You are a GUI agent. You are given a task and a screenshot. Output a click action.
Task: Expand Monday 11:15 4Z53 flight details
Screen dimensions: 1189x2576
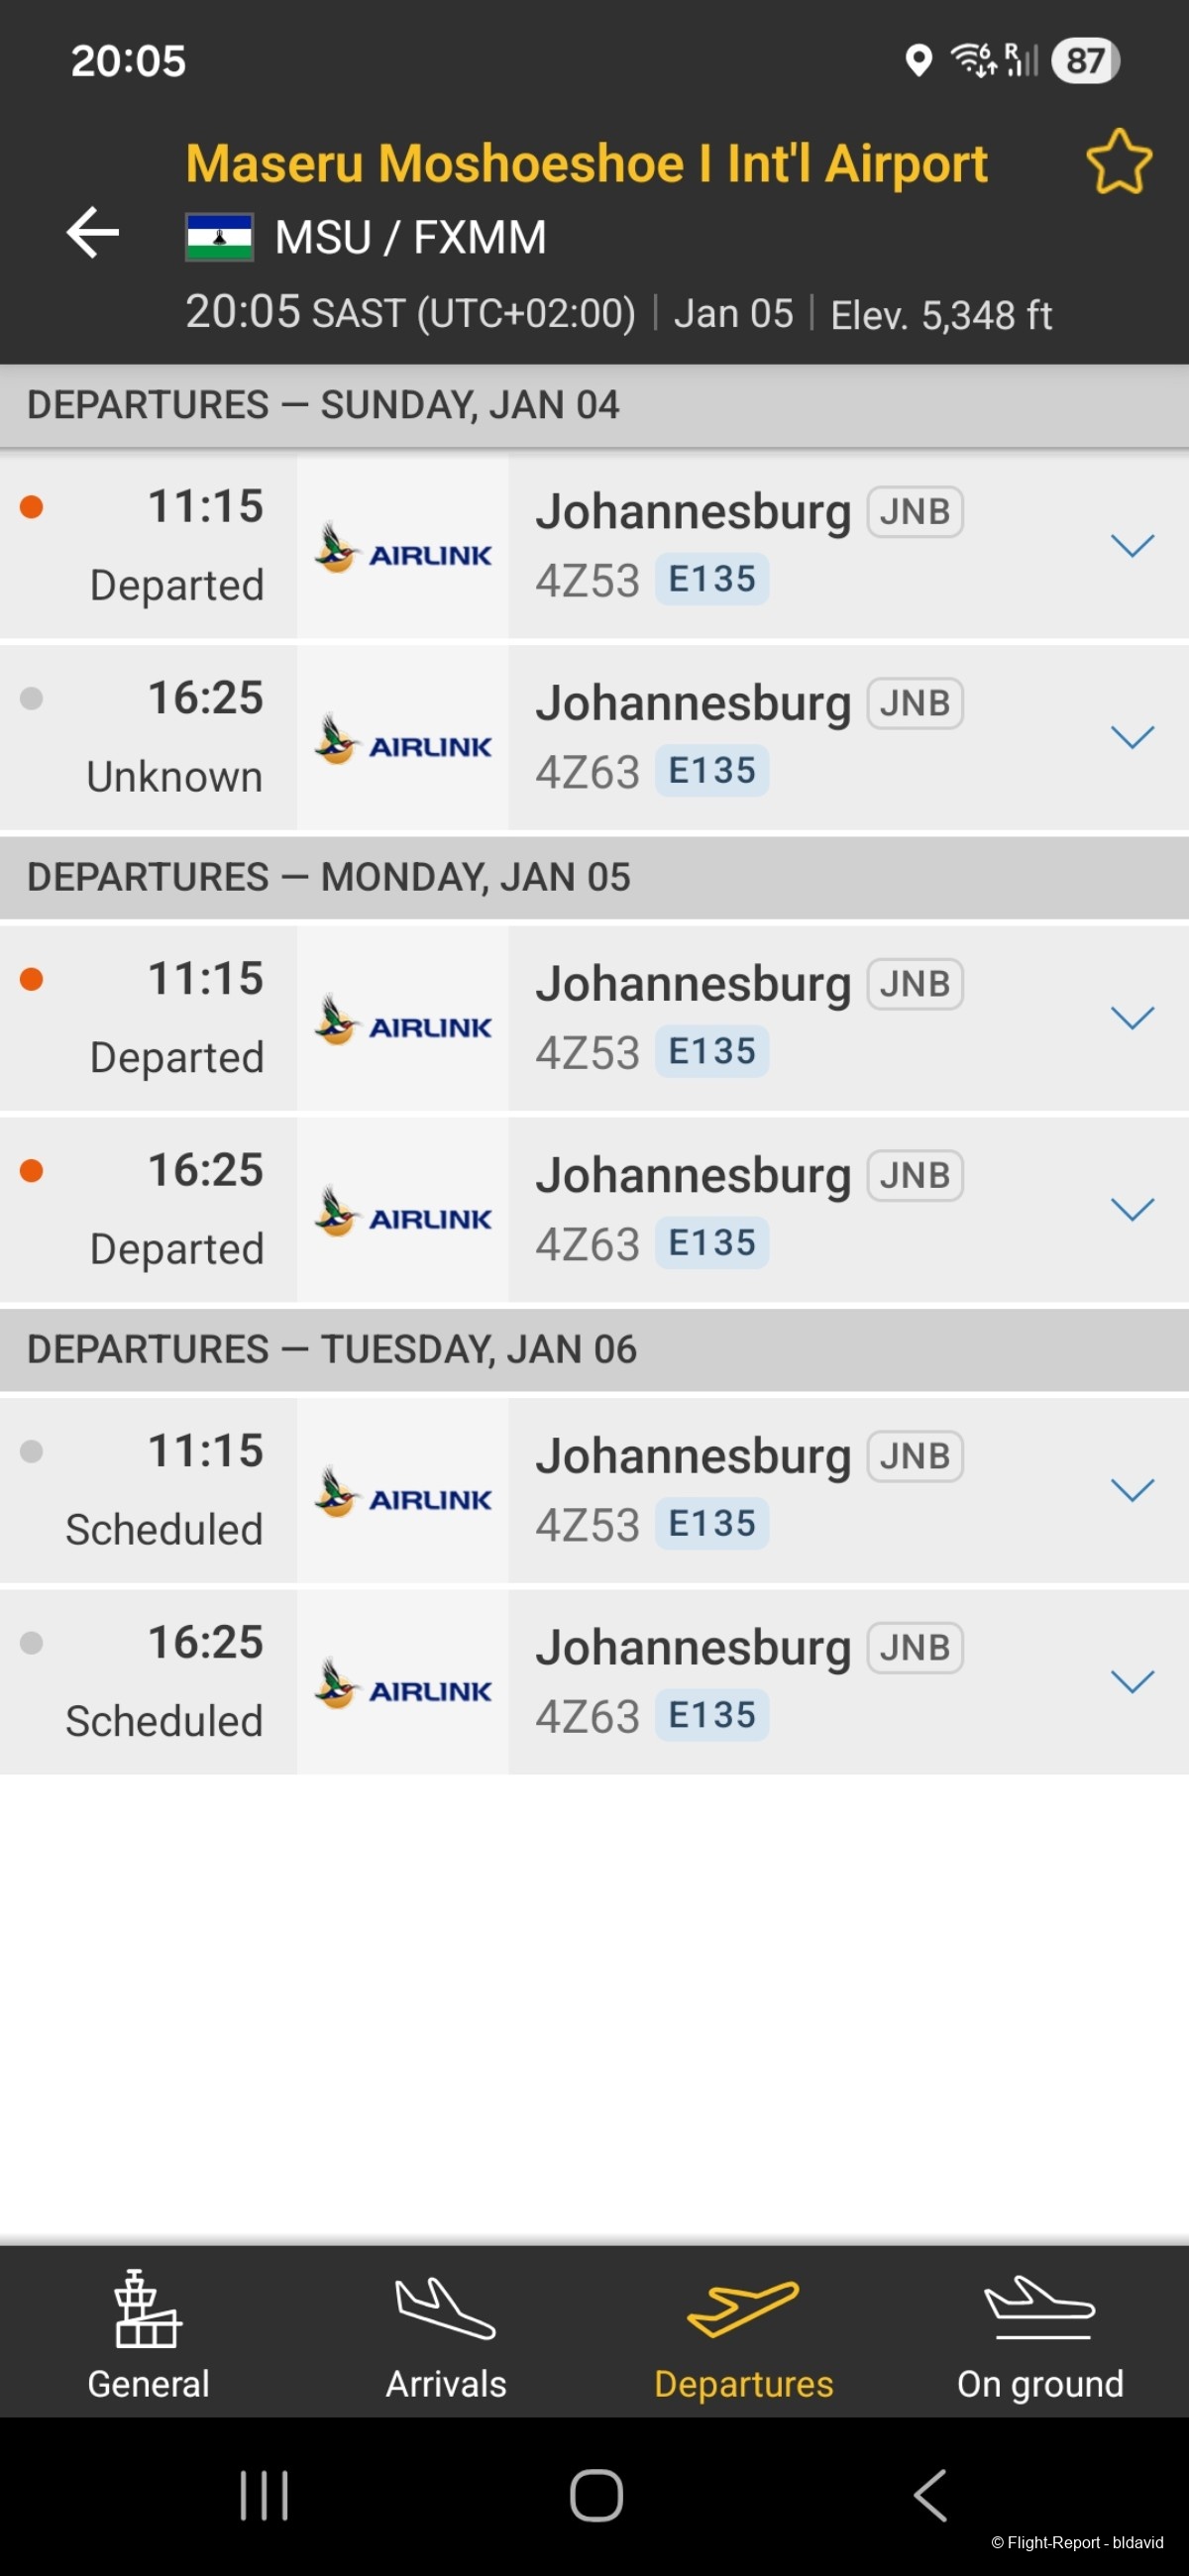coord(1132,1018)
